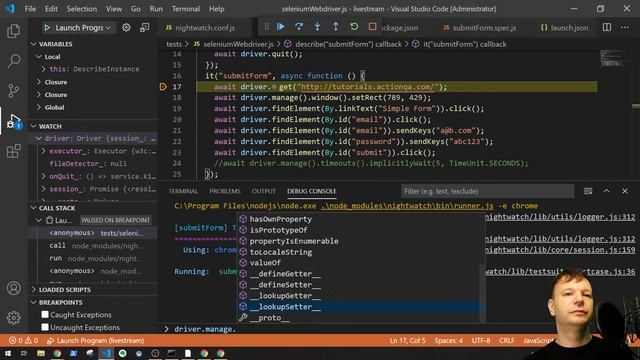Viewport: 640px width, 360px height.
Task: Continue execution in debug toolbar
Action: coord(281,27)
